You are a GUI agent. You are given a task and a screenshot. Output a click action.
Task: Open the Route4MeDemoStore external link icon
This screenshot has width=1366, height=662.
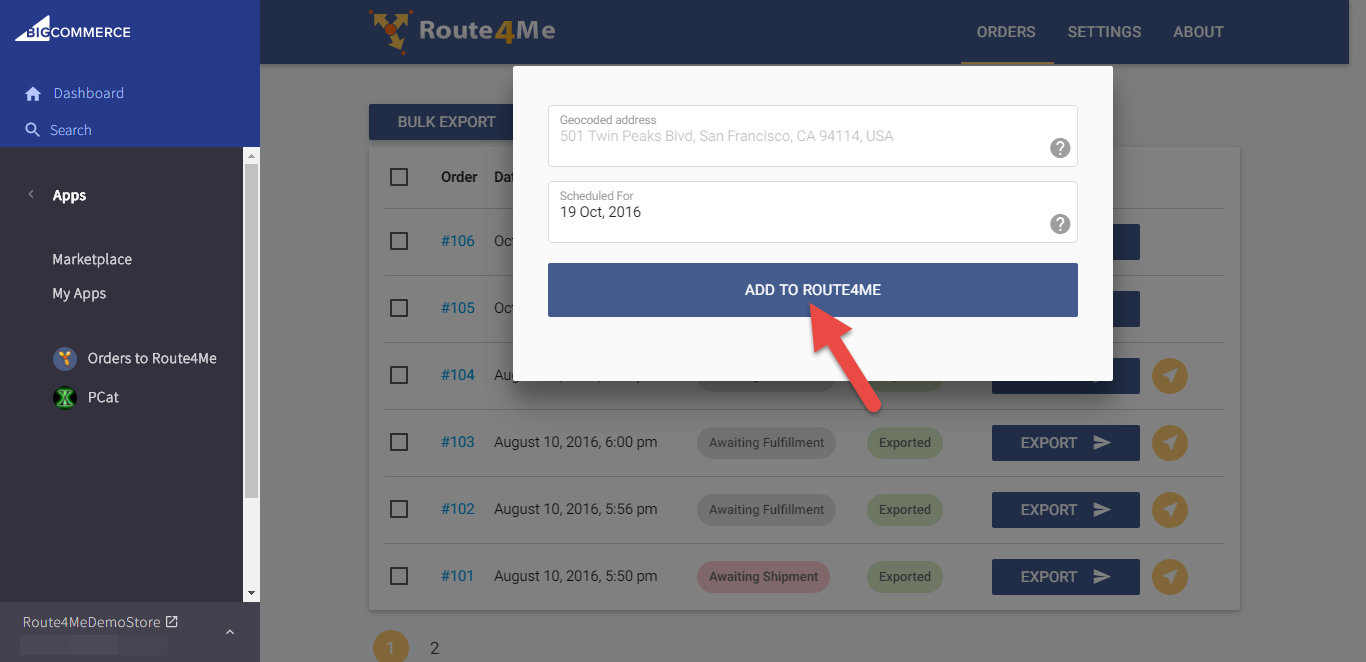coord(172,622)
